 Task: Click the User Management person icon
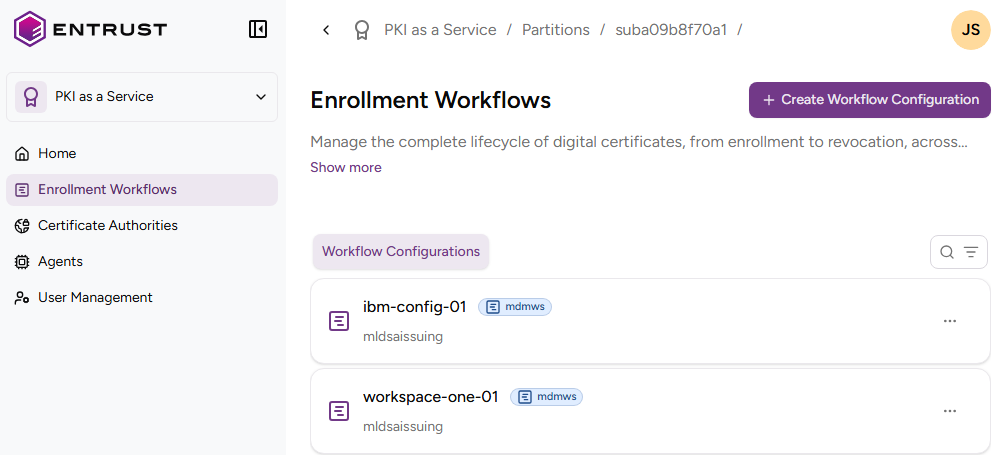[22, 298]
